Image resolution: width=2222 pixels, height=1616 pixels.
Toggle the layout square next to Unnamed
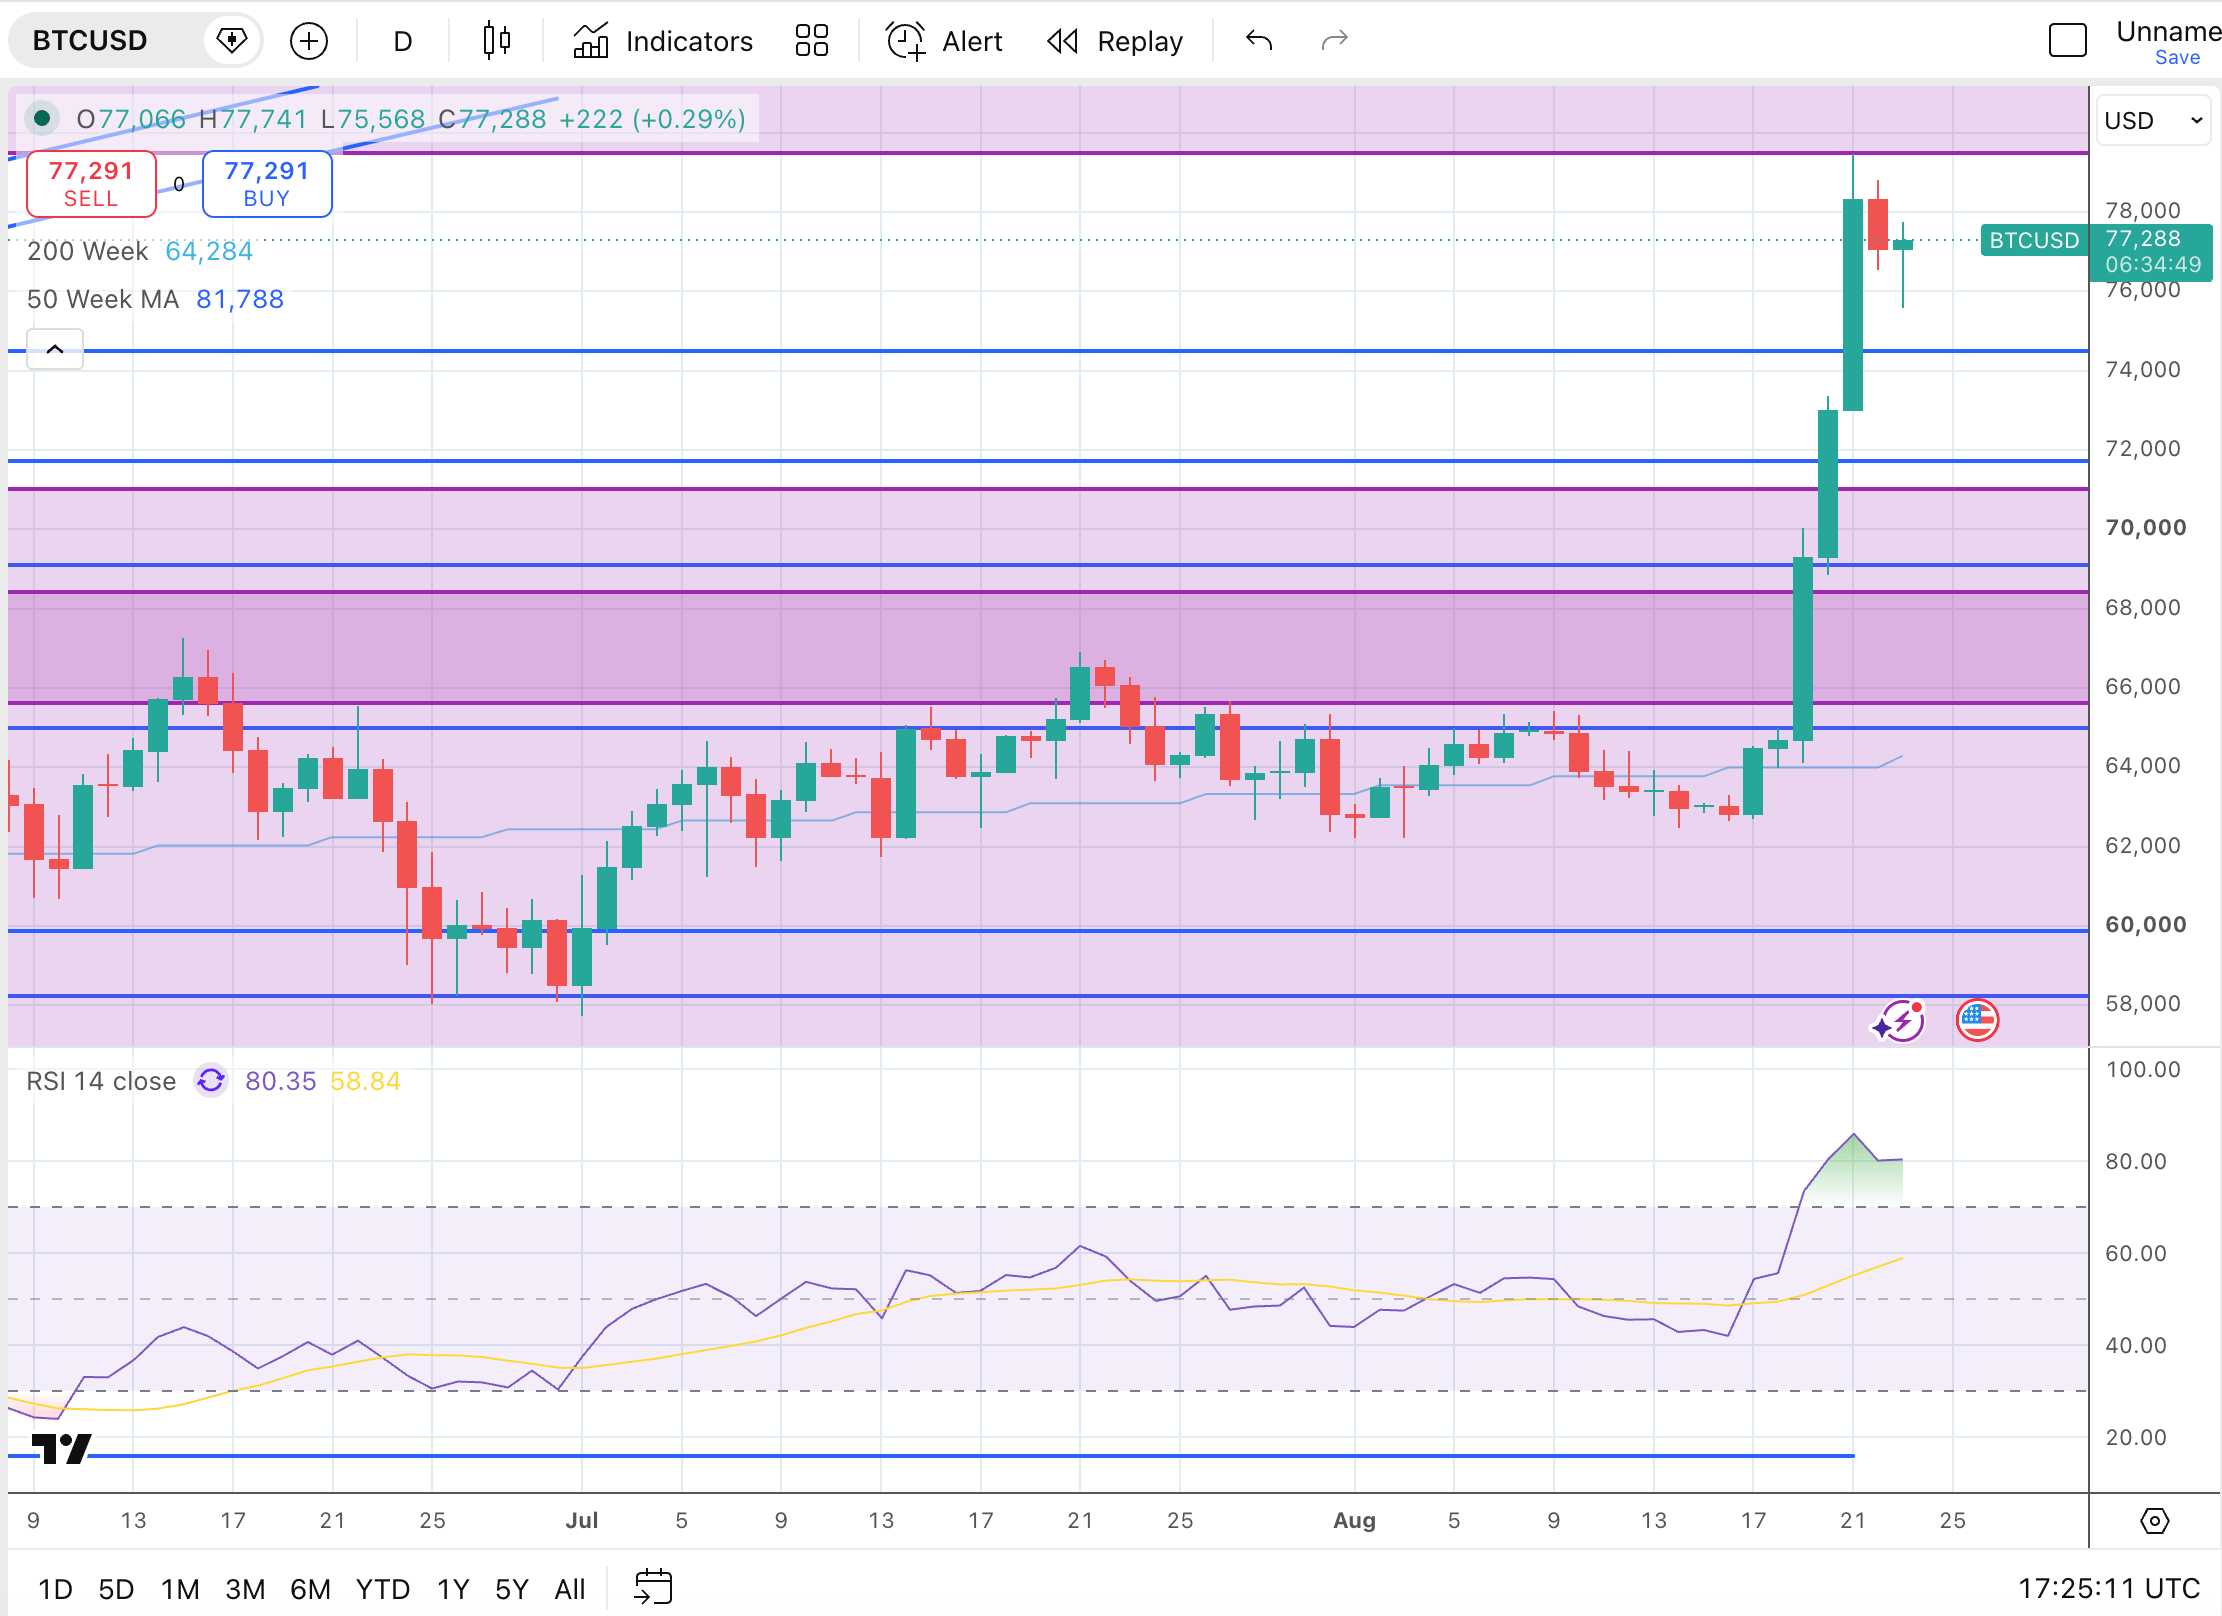click(2067, 41)
